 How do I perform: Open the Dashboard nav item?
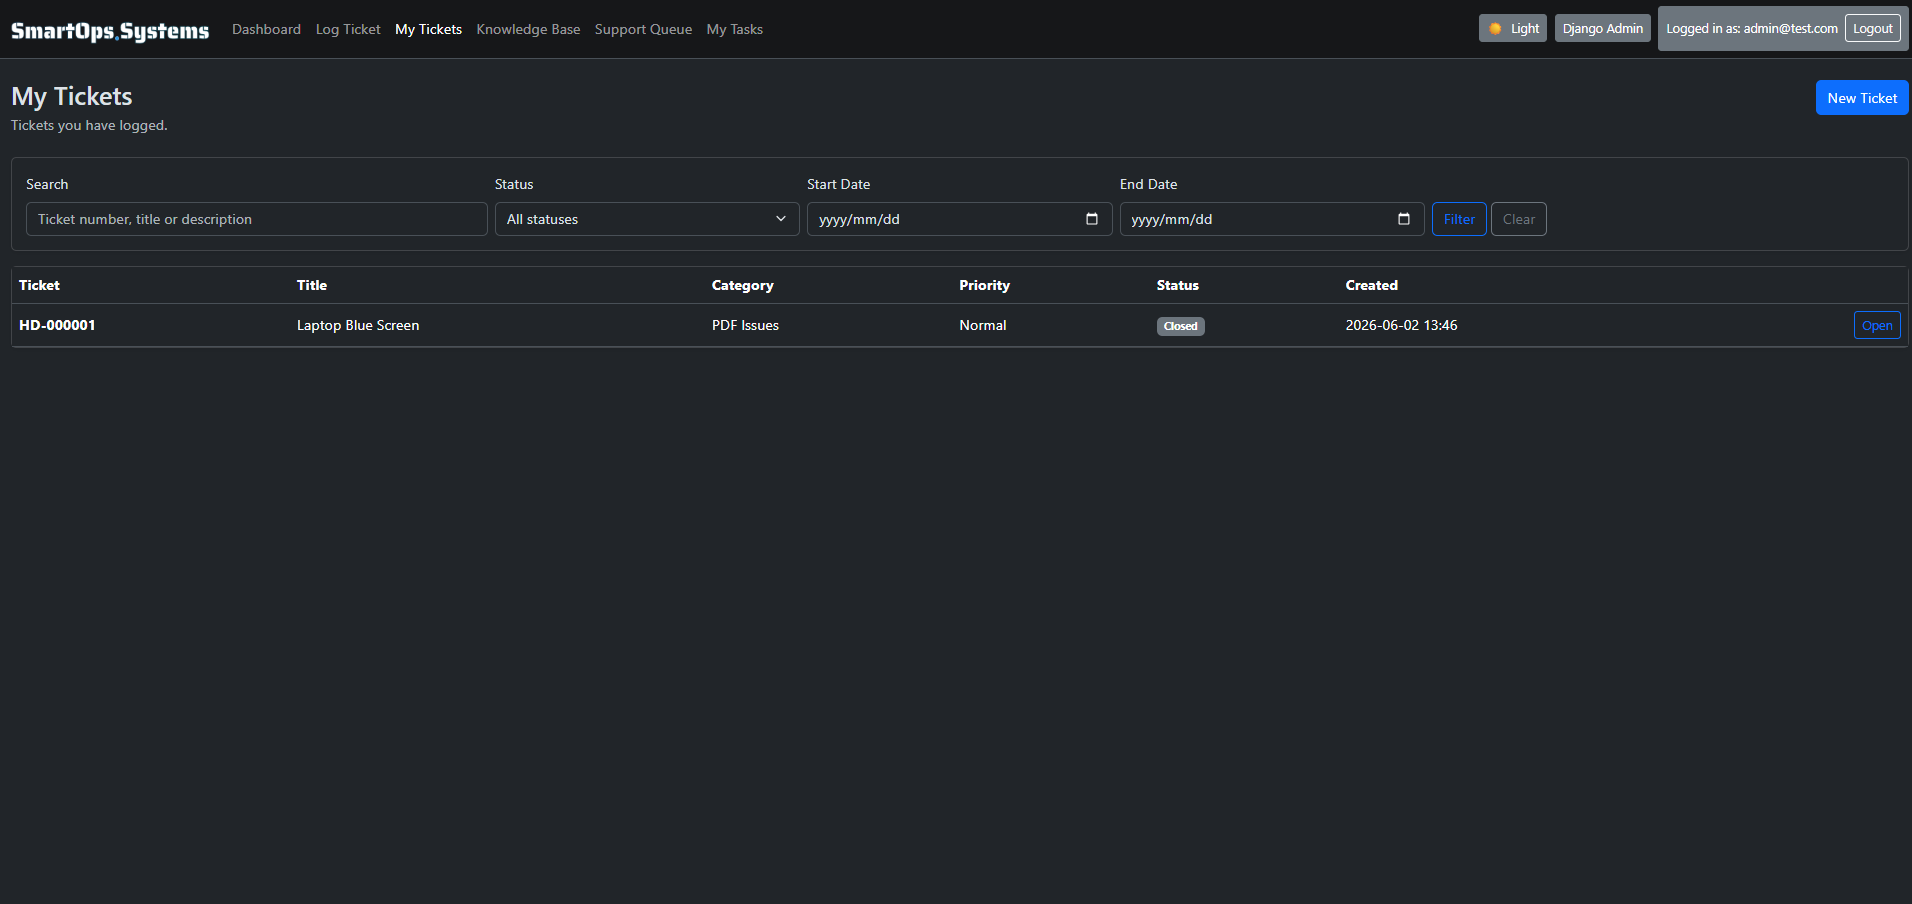coord(266,29)
